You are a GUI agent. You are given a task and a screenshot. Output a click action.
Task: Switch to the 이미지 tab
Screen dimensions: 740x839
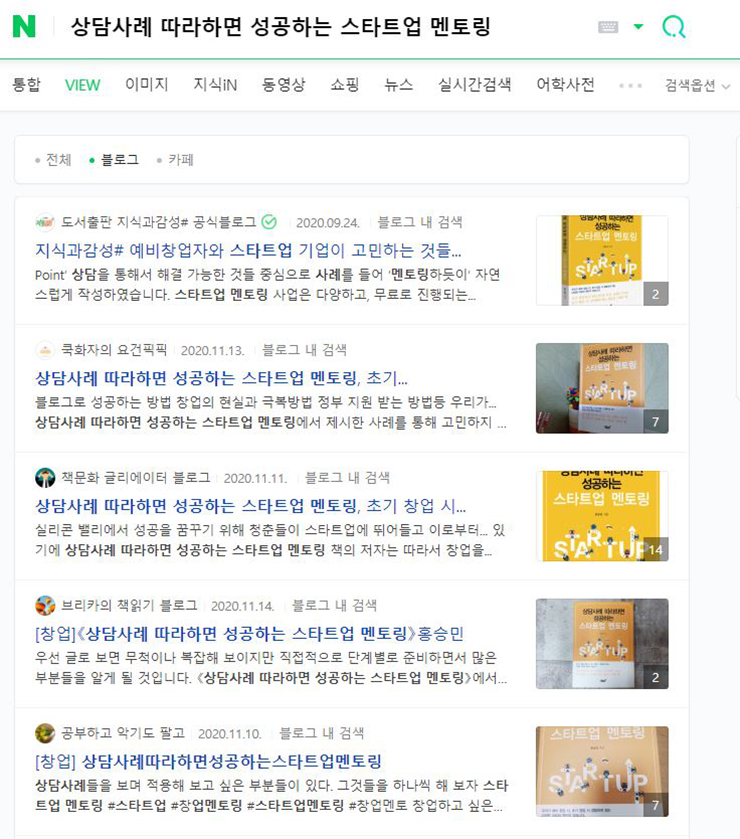click(x=147, y=85)
